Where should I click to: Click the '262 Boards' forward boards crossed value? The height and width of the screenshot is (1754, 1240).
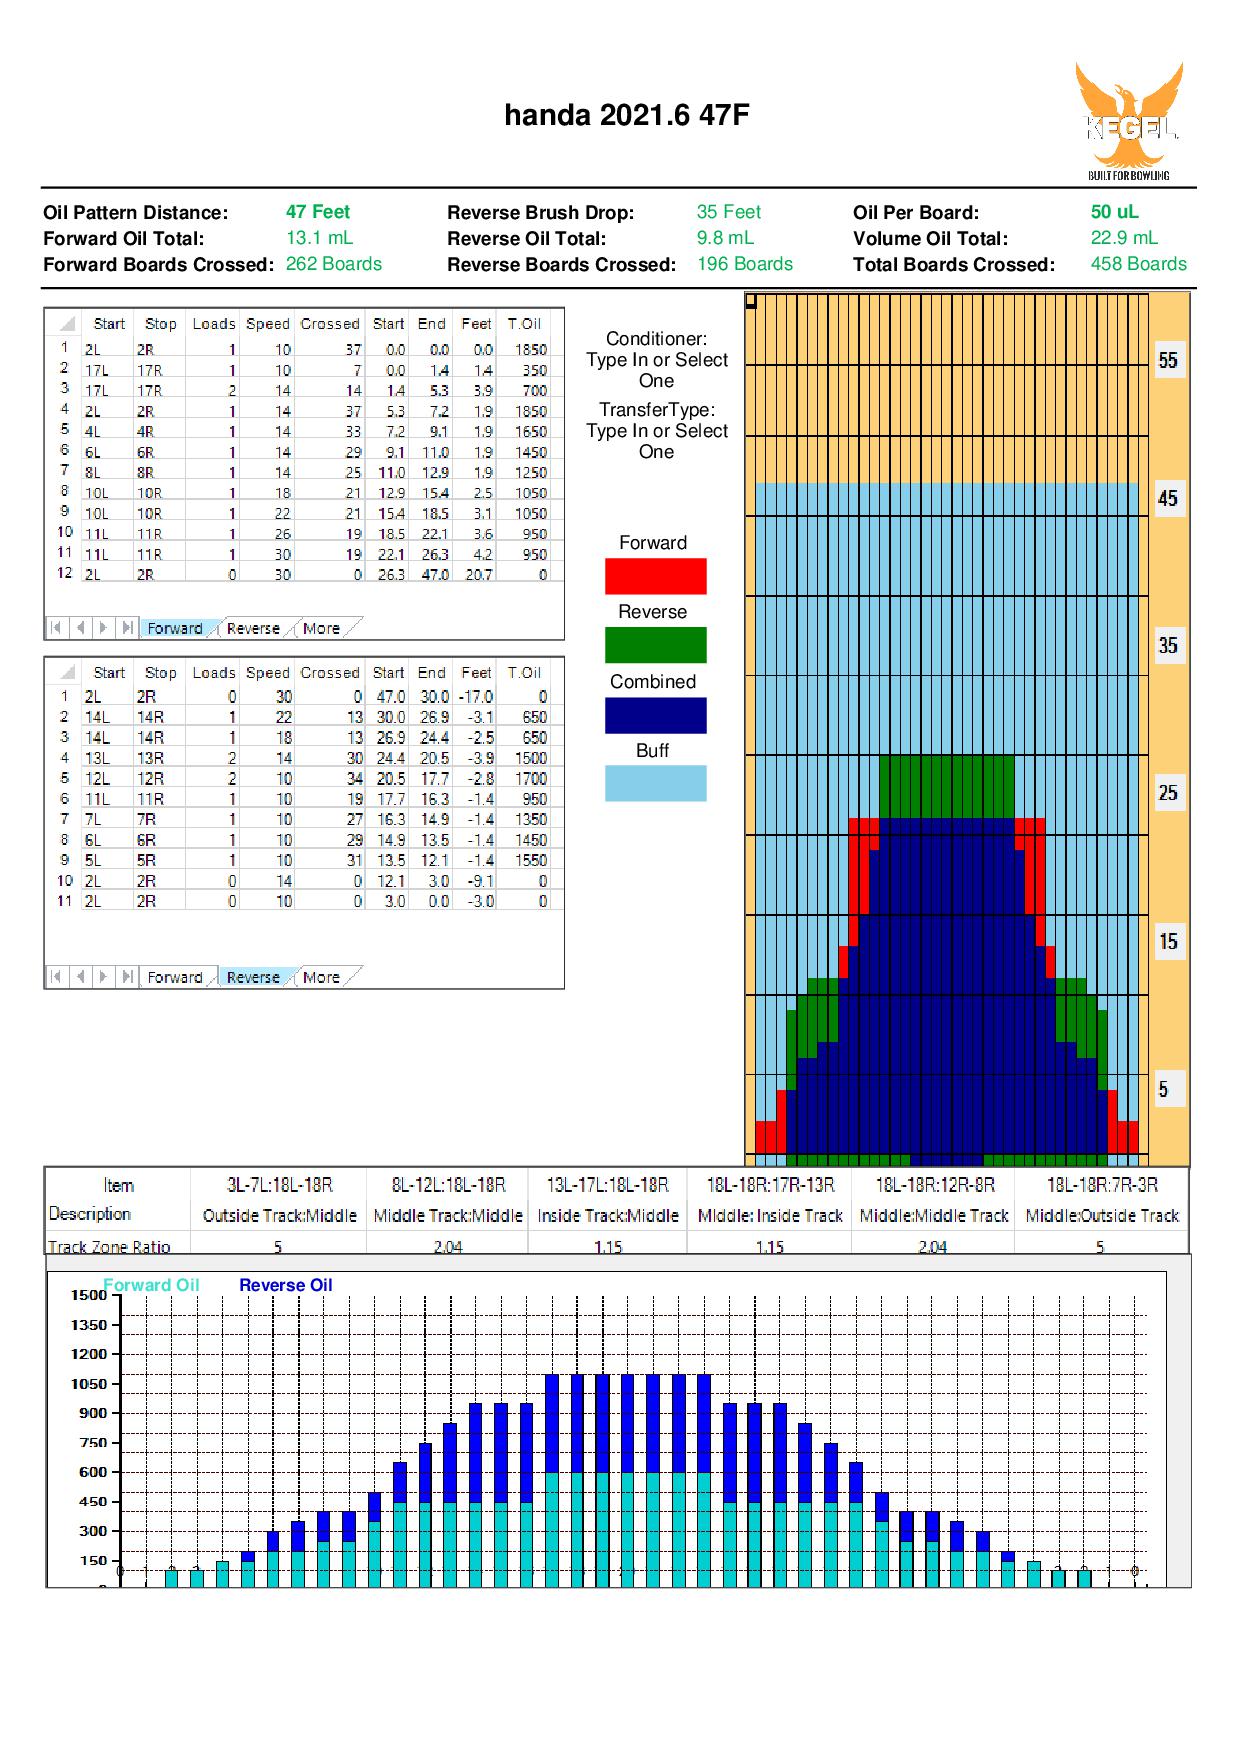[x=334, y=264]
